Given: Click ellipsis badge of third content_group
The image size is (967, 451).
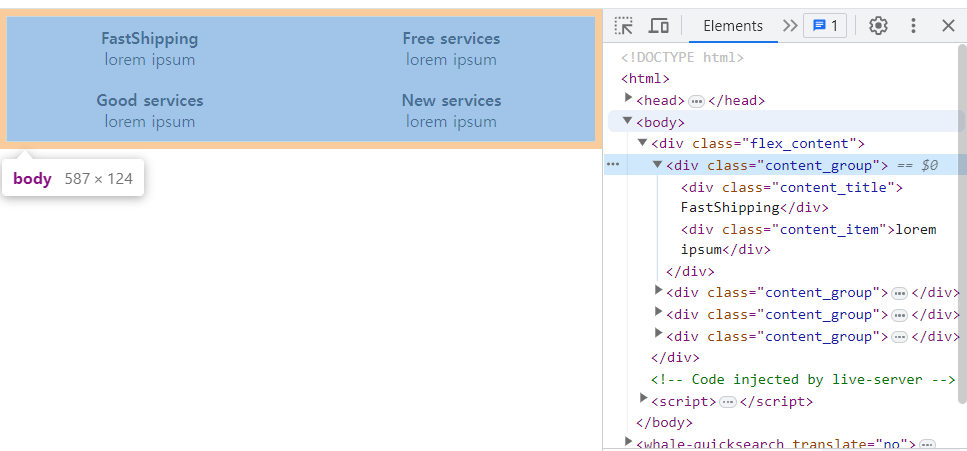Looking at the screenshot, I should 899,315.
